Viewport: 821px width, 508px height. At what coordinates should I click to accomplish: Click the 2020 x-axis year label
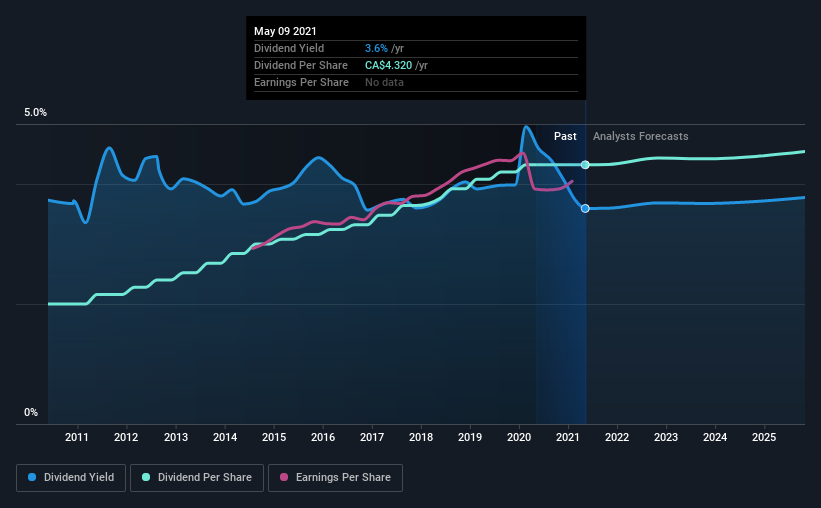(x=519, y=437)
